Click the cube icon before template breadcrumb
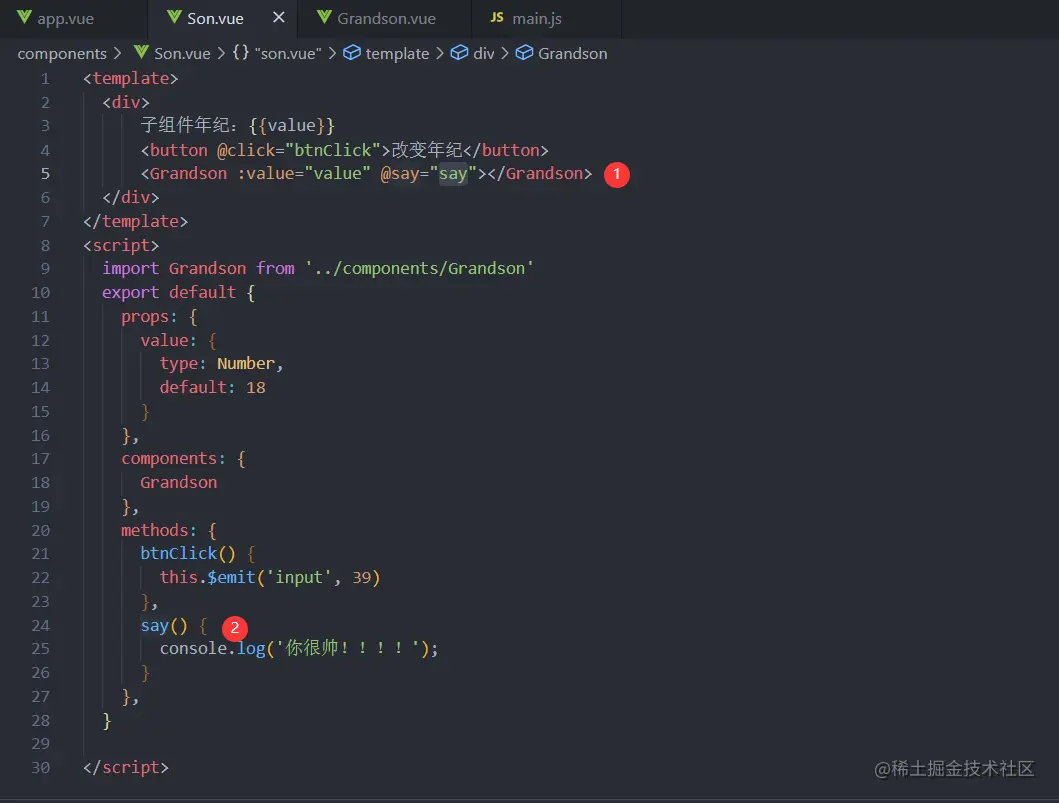Image resolution: width=1059 pixels, height=803 pixels. pos(352,53)
